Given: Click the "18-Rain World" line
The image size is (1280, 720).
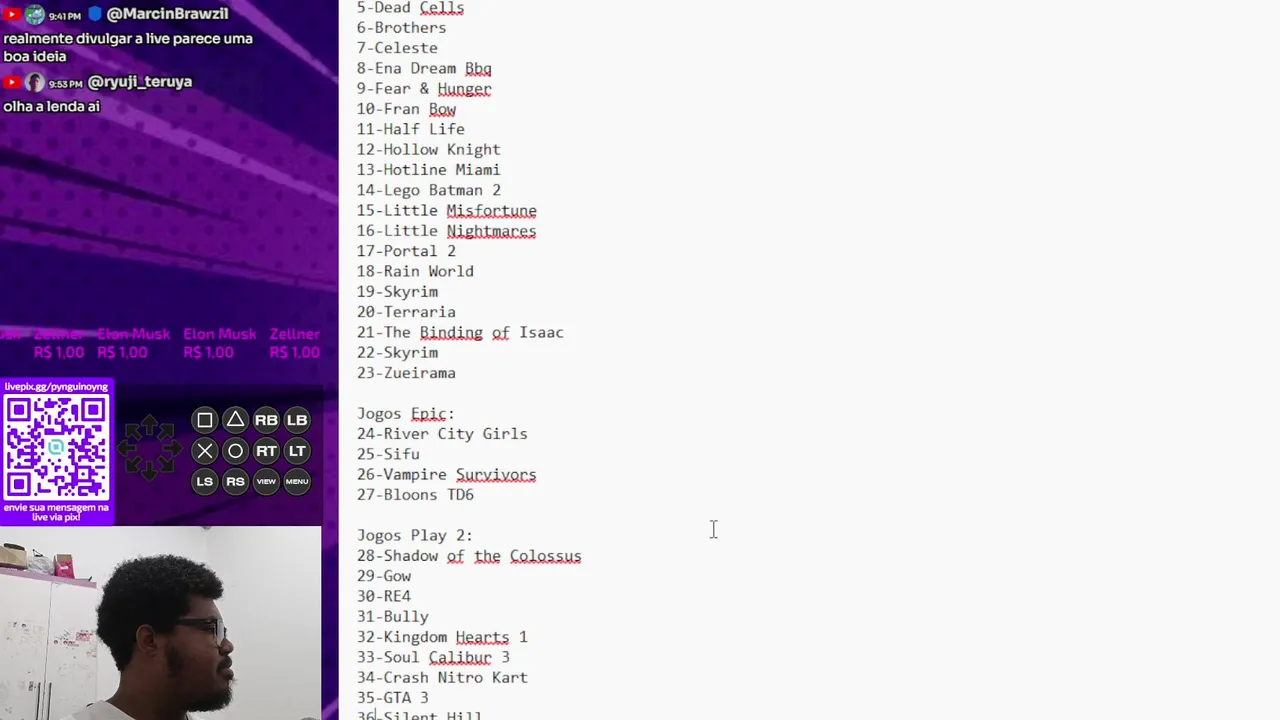Looking at the screenshot, I should [x=415, y=271].
